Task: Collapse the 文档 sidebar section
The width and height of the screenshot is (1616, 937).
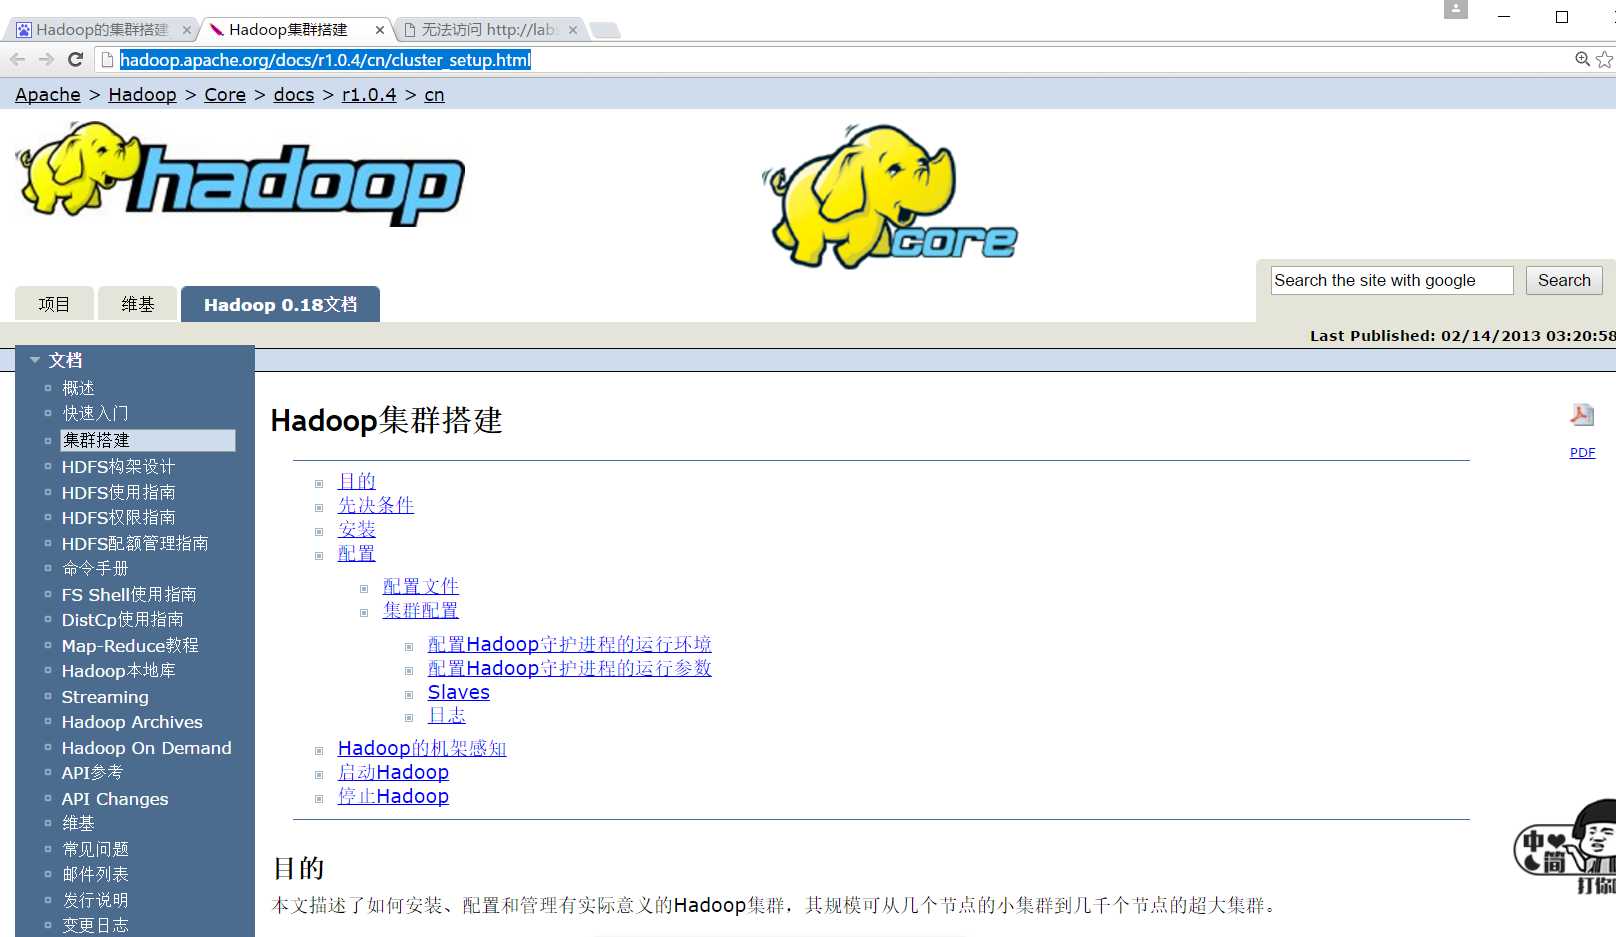Action: tap(36, 360)
